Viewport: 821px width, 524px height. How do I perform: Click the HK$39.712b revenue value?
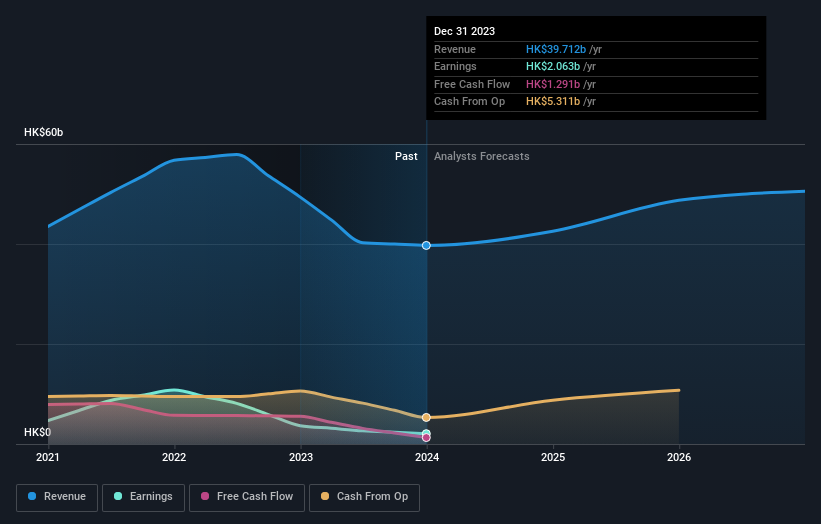click(x=556, y=49)
